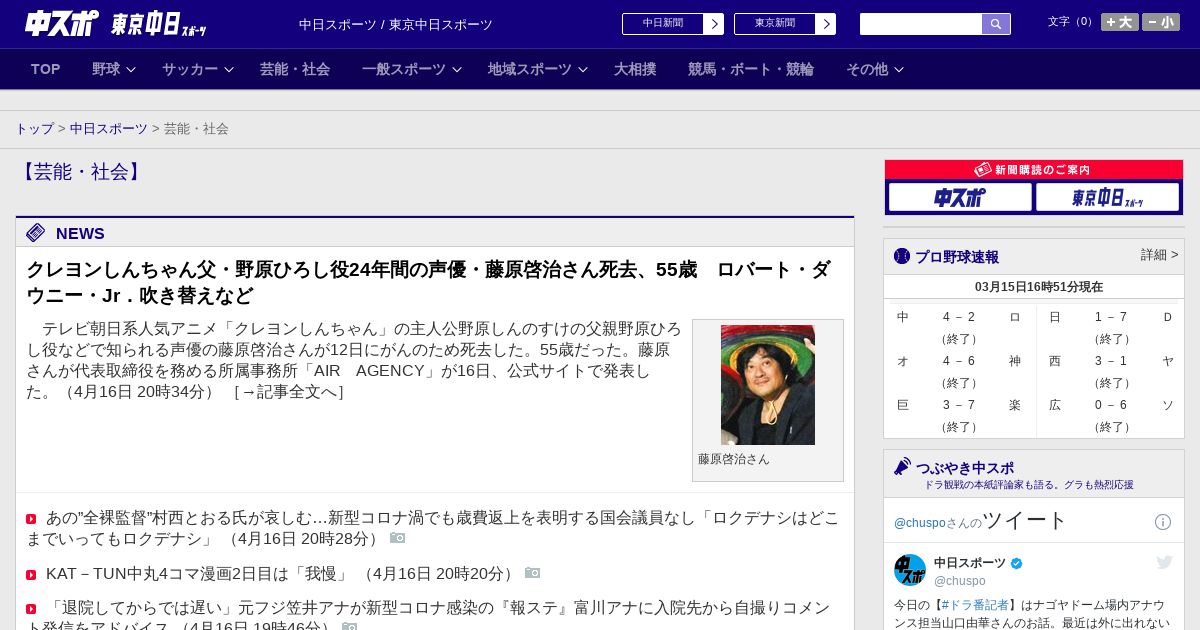Viewport: 1200px width, 630px height.
Task: Open 中日新聞 link button
Action: coord(663,24)
